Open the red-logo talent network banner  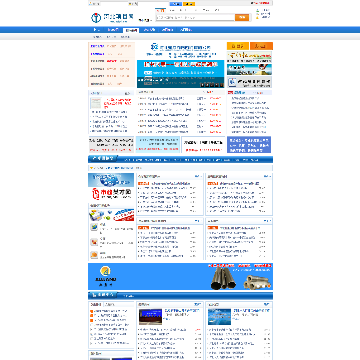[x=111, y=193]
